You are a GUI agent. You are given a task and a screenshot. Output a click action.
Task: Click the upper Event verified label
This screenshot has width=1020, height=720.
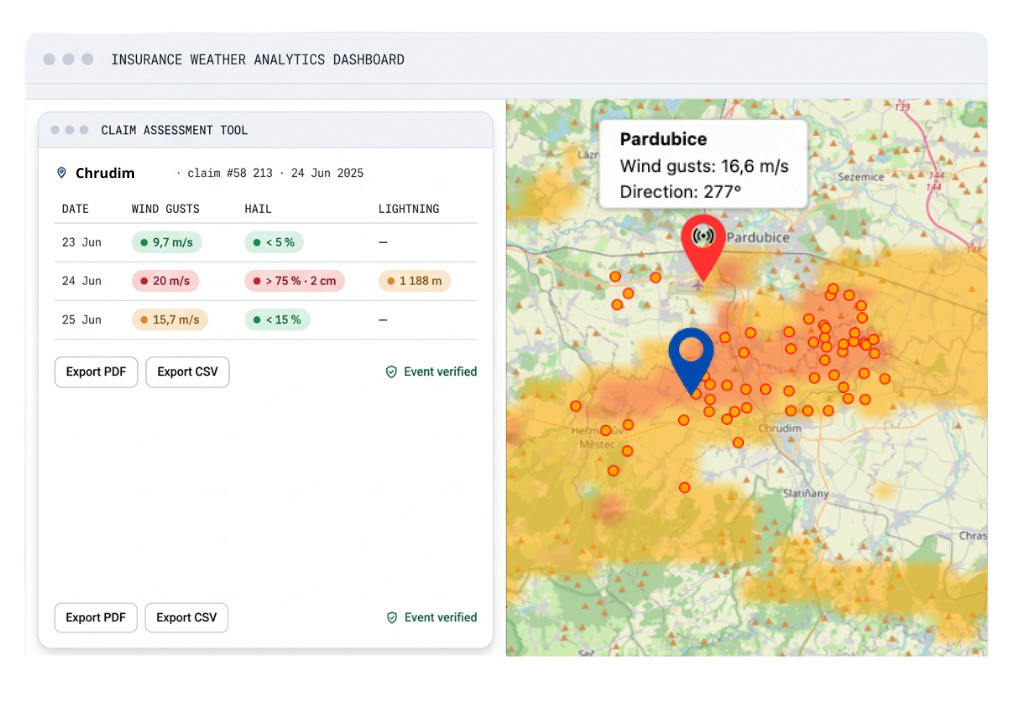(440, 372)
